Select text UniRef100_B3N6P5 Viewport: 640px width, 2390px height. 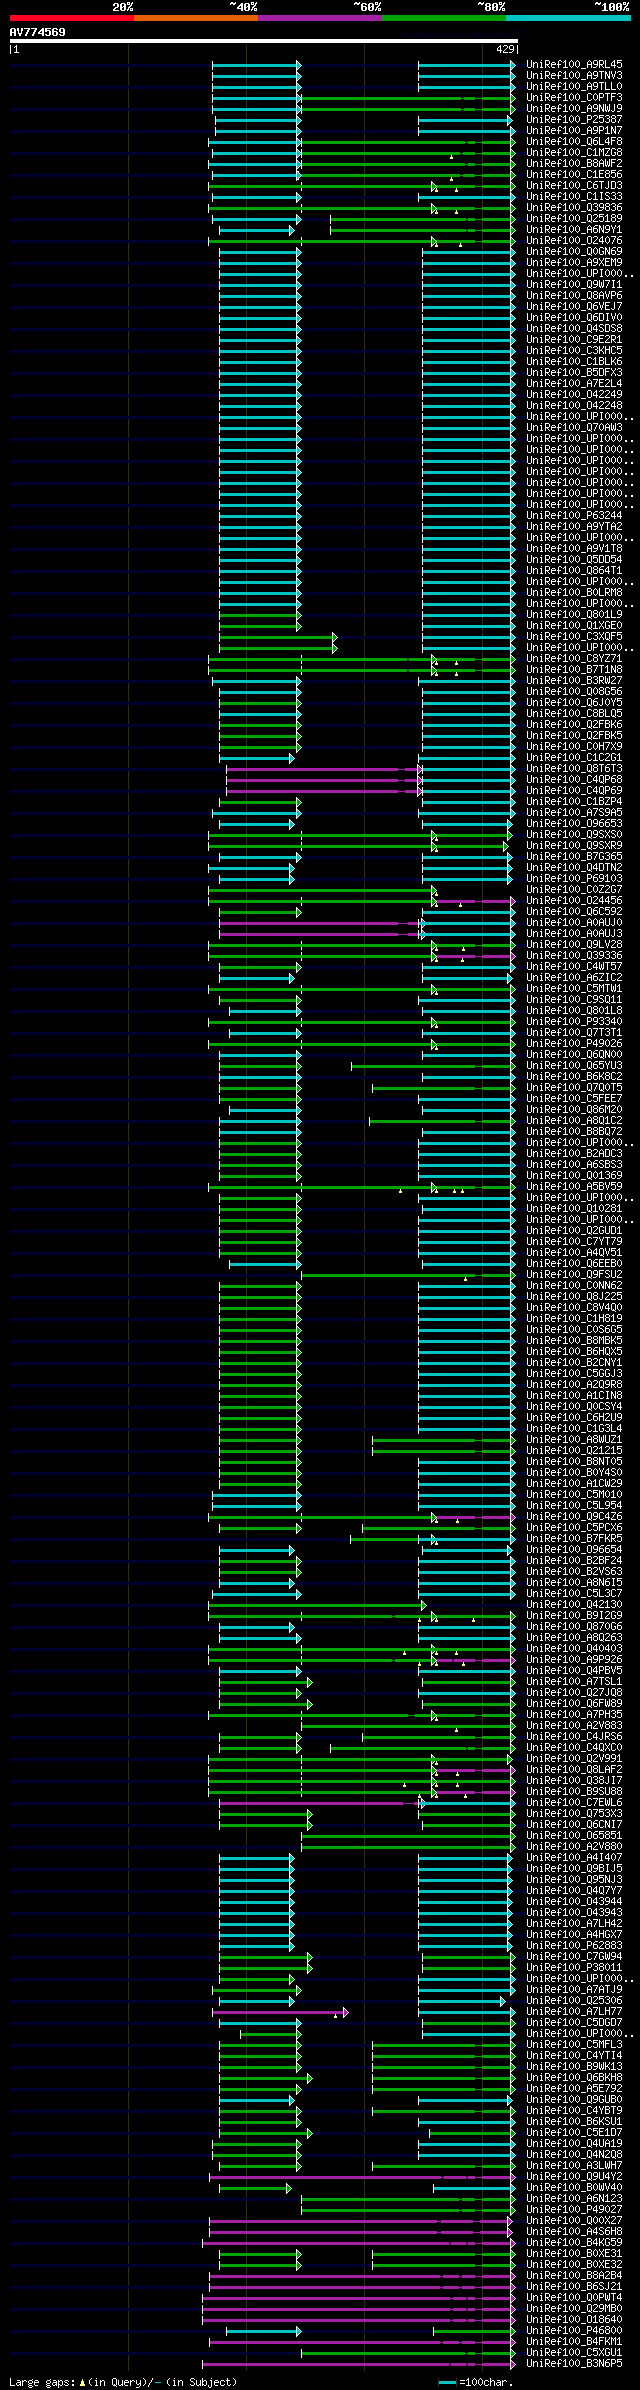[x=574, y=2364]
